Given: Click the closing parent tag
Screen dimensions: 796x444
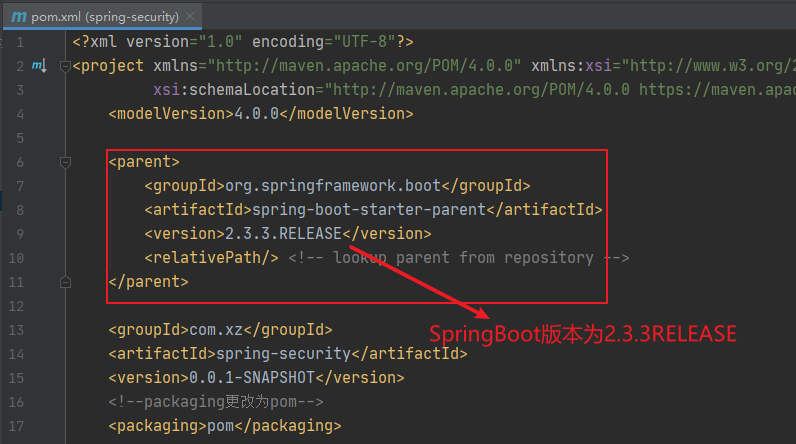Looking at the screenshot, I should 148,282.
